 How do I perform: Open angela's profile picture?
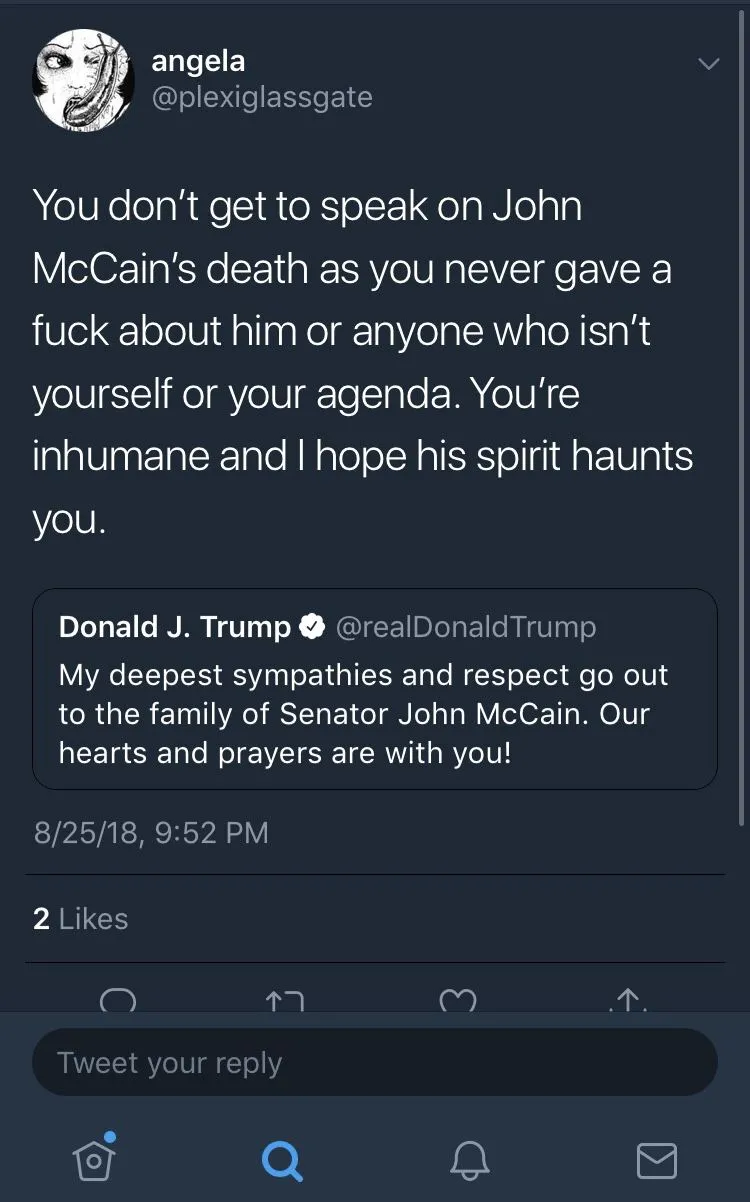(85, 79)
